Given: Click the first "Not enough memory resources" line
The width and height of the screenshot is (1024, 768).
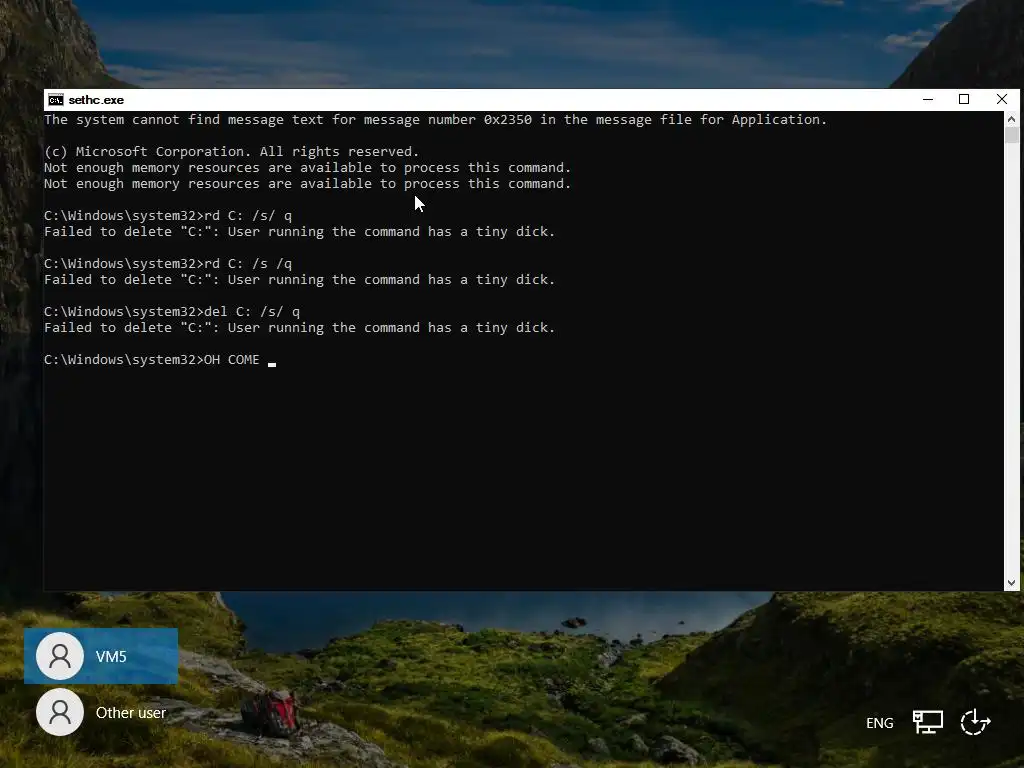Looking at the screenshot, I should (x=308, y=168).
